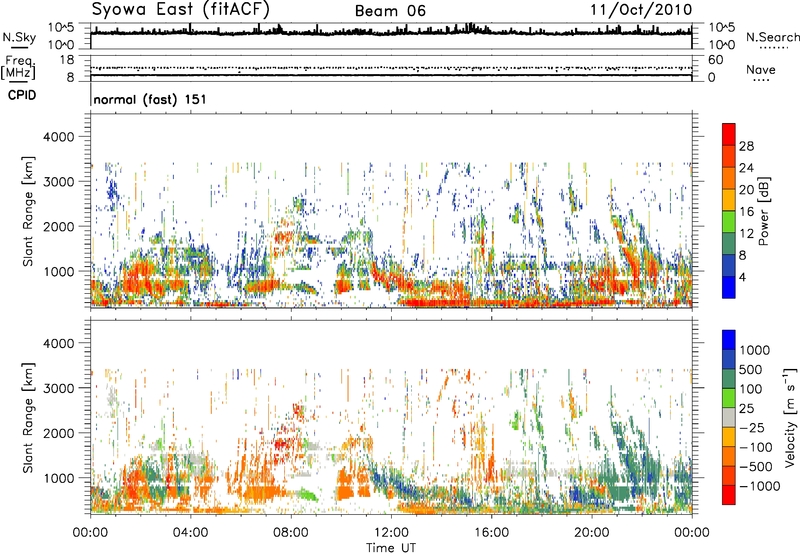Click velocity colorbar tick '100'
This screenshot has height=554, width=800.
(x=751, y=389)
